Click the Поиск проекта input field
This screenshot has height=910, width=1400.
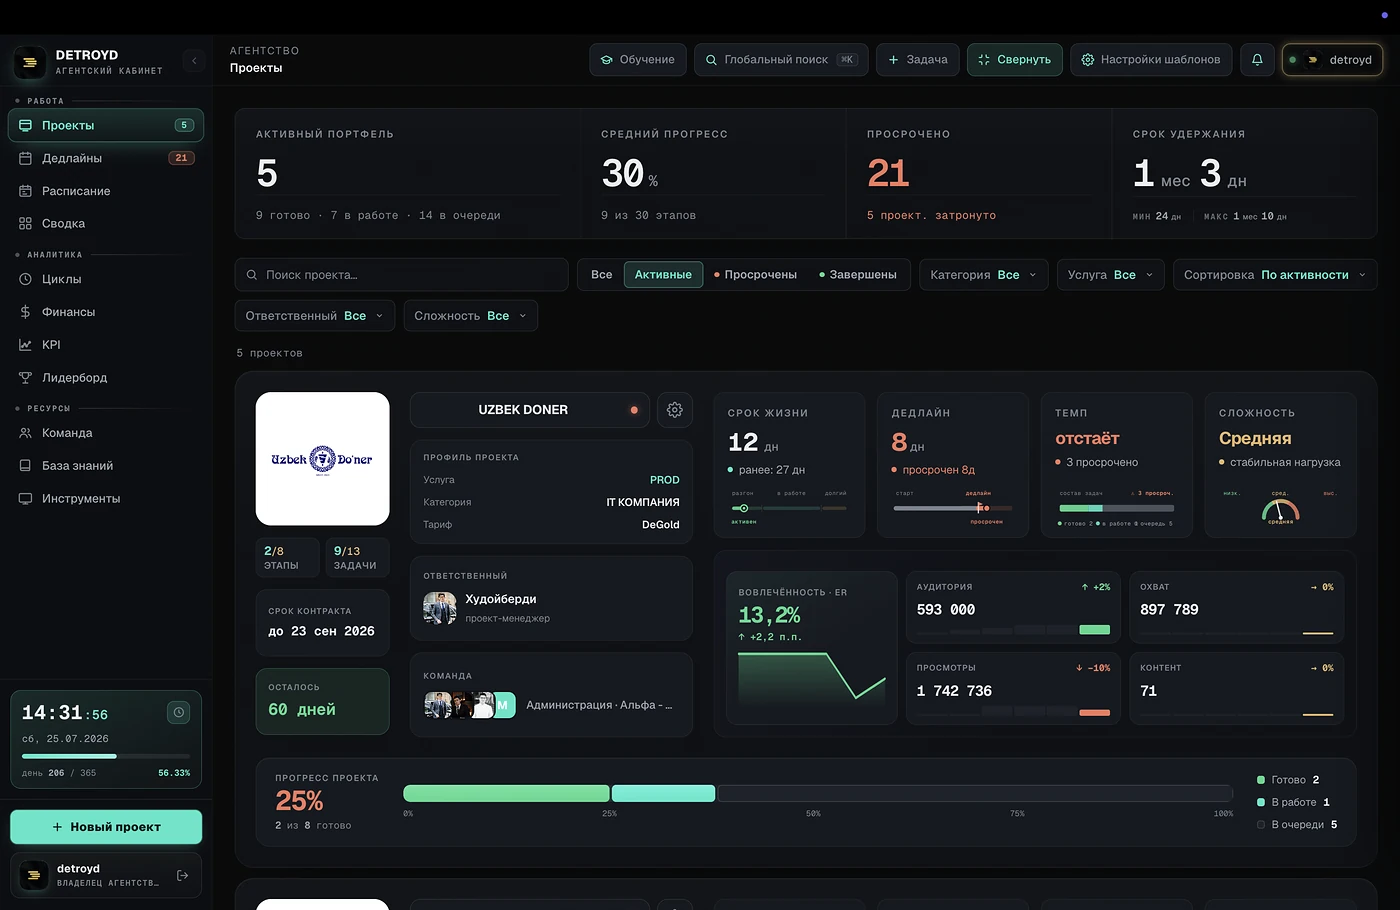402,275
